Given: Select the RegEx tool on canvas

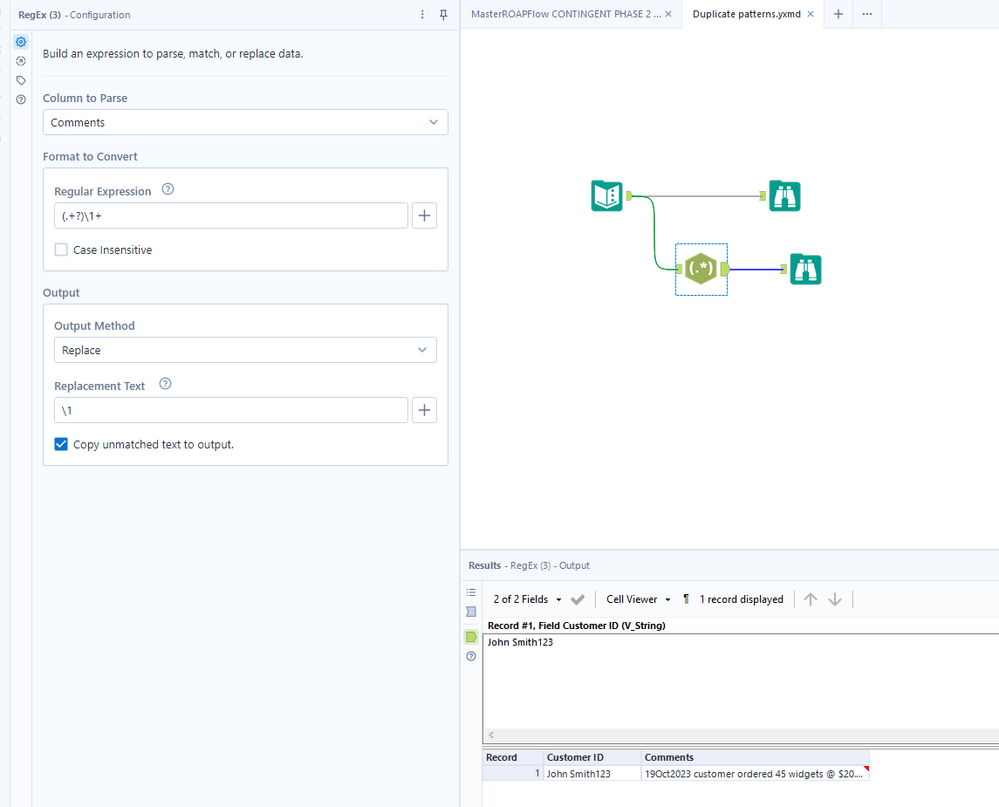Looking at the screenshot, I should click(701, 269).
